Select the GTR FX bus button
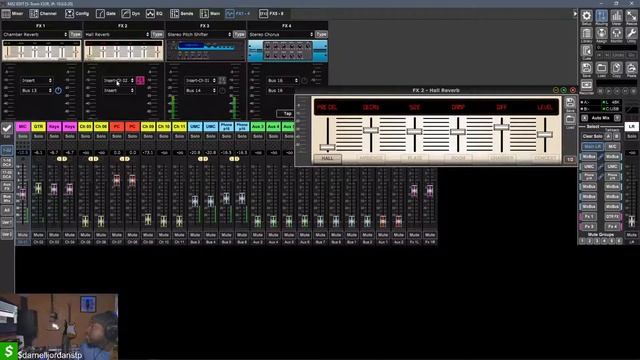The image size is (640, 360). click(613, 216)
